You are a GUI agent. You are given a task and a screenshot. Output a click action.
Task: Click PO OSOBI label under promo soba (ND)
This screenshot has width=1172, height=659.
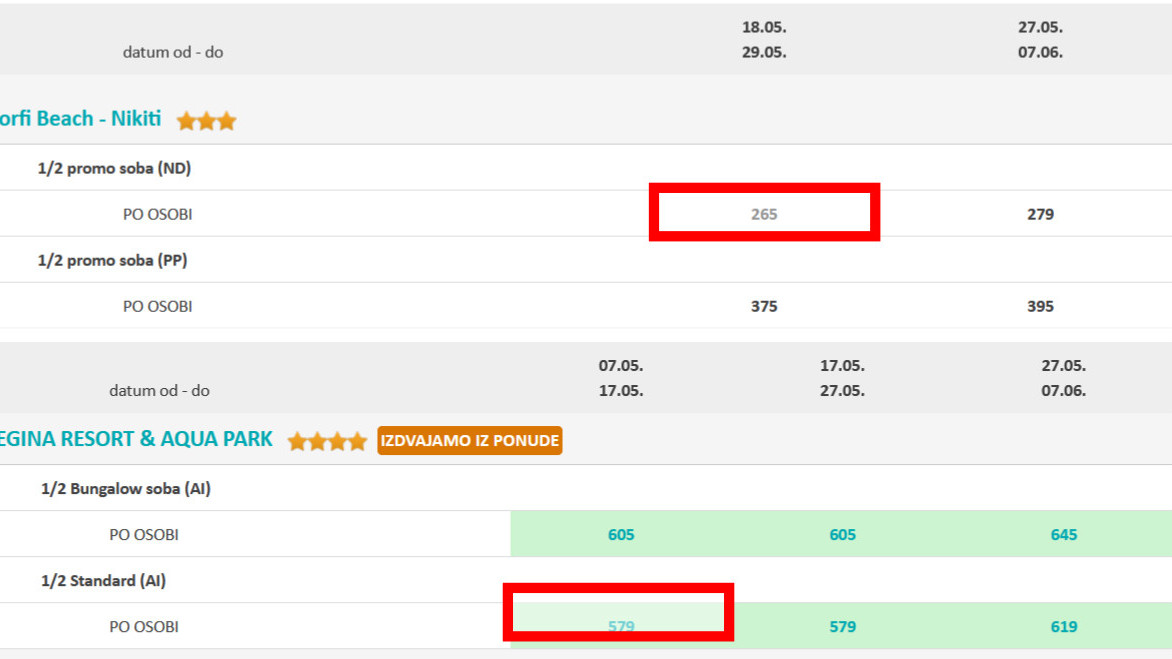coord(158,214)
